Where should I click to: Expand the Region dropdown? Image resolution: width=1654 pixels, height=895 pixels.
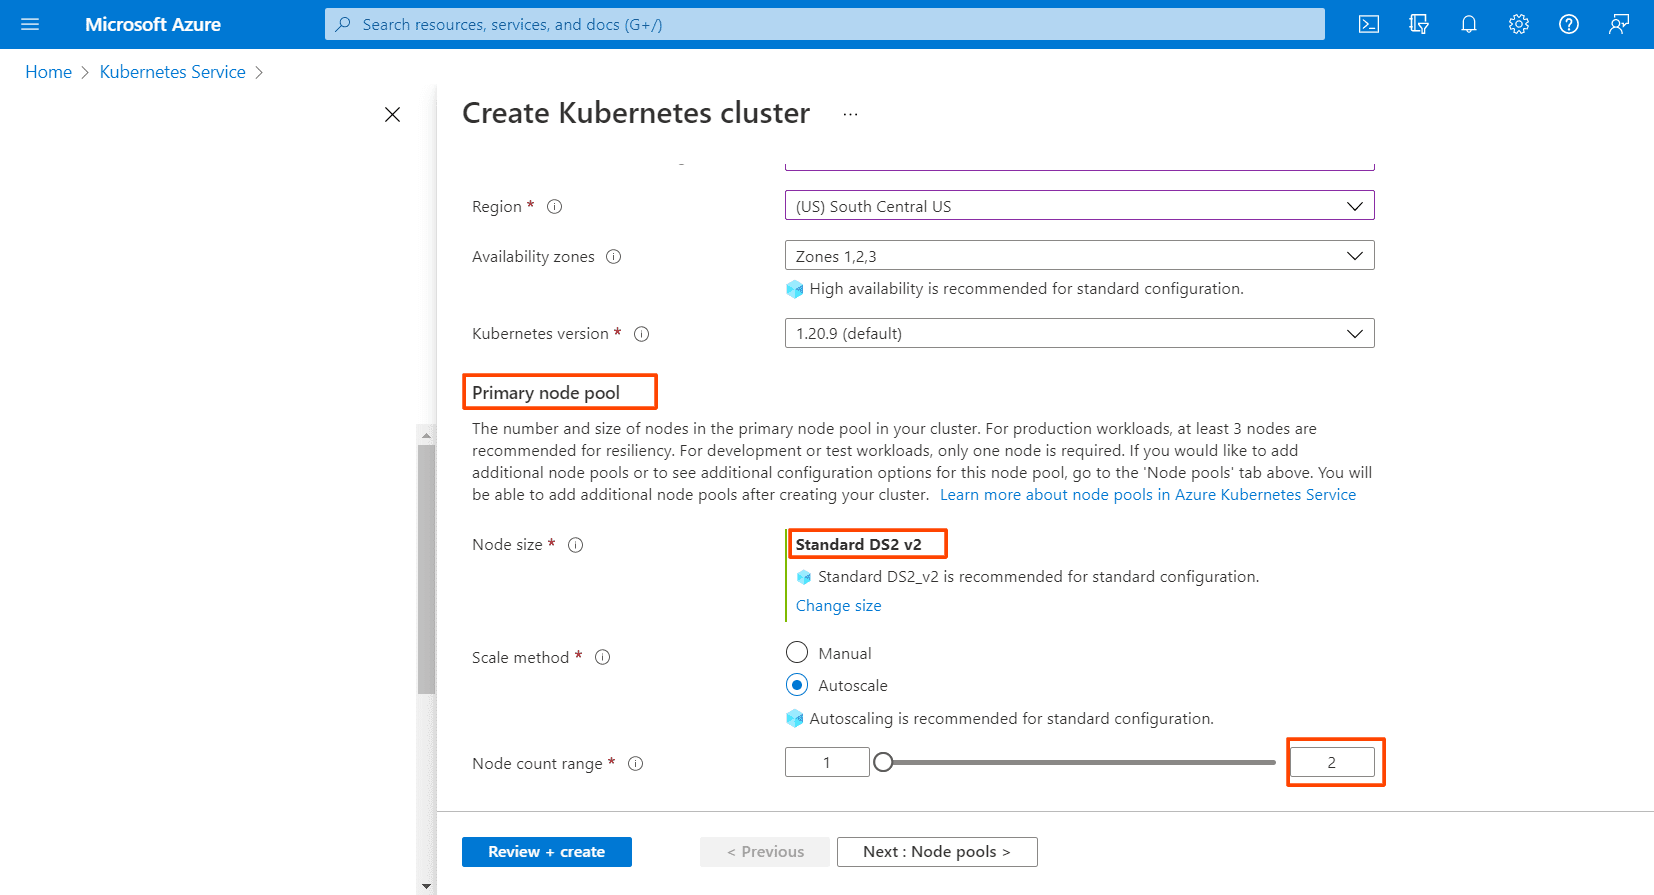click(1079, 206)
